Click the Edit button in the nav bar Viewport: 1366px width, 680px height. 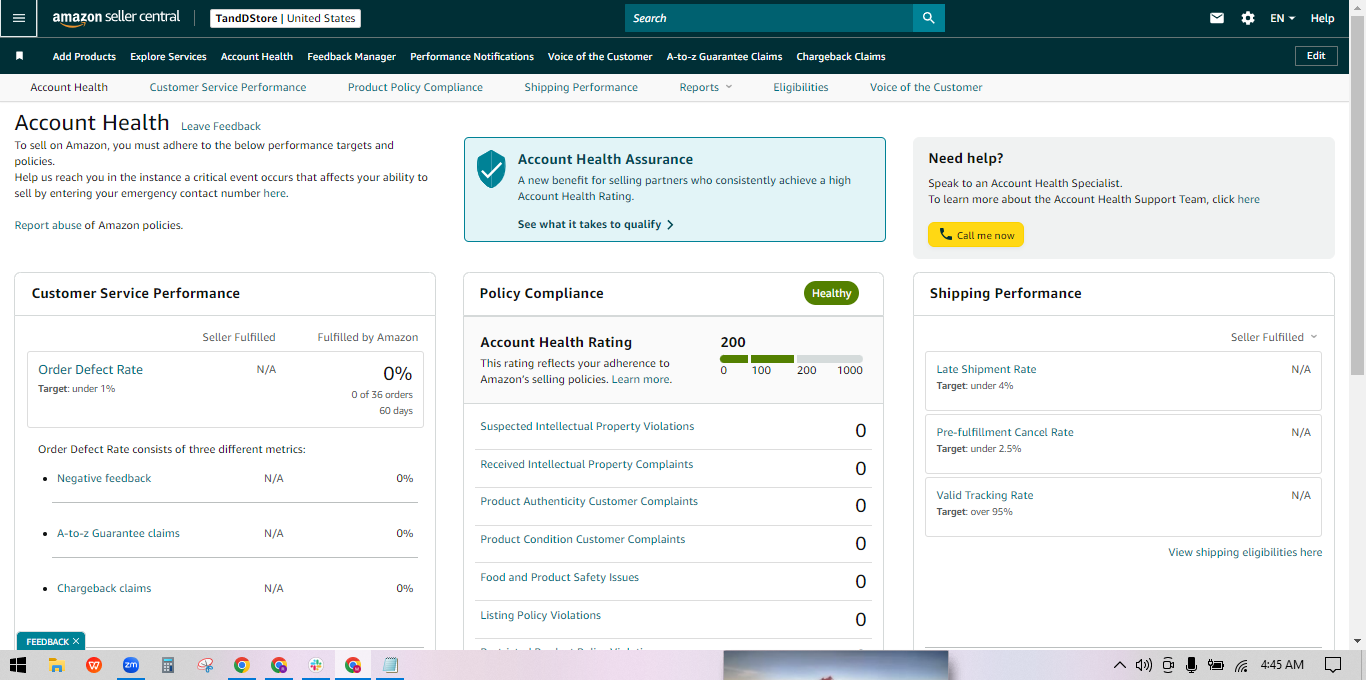point(1316,56)
